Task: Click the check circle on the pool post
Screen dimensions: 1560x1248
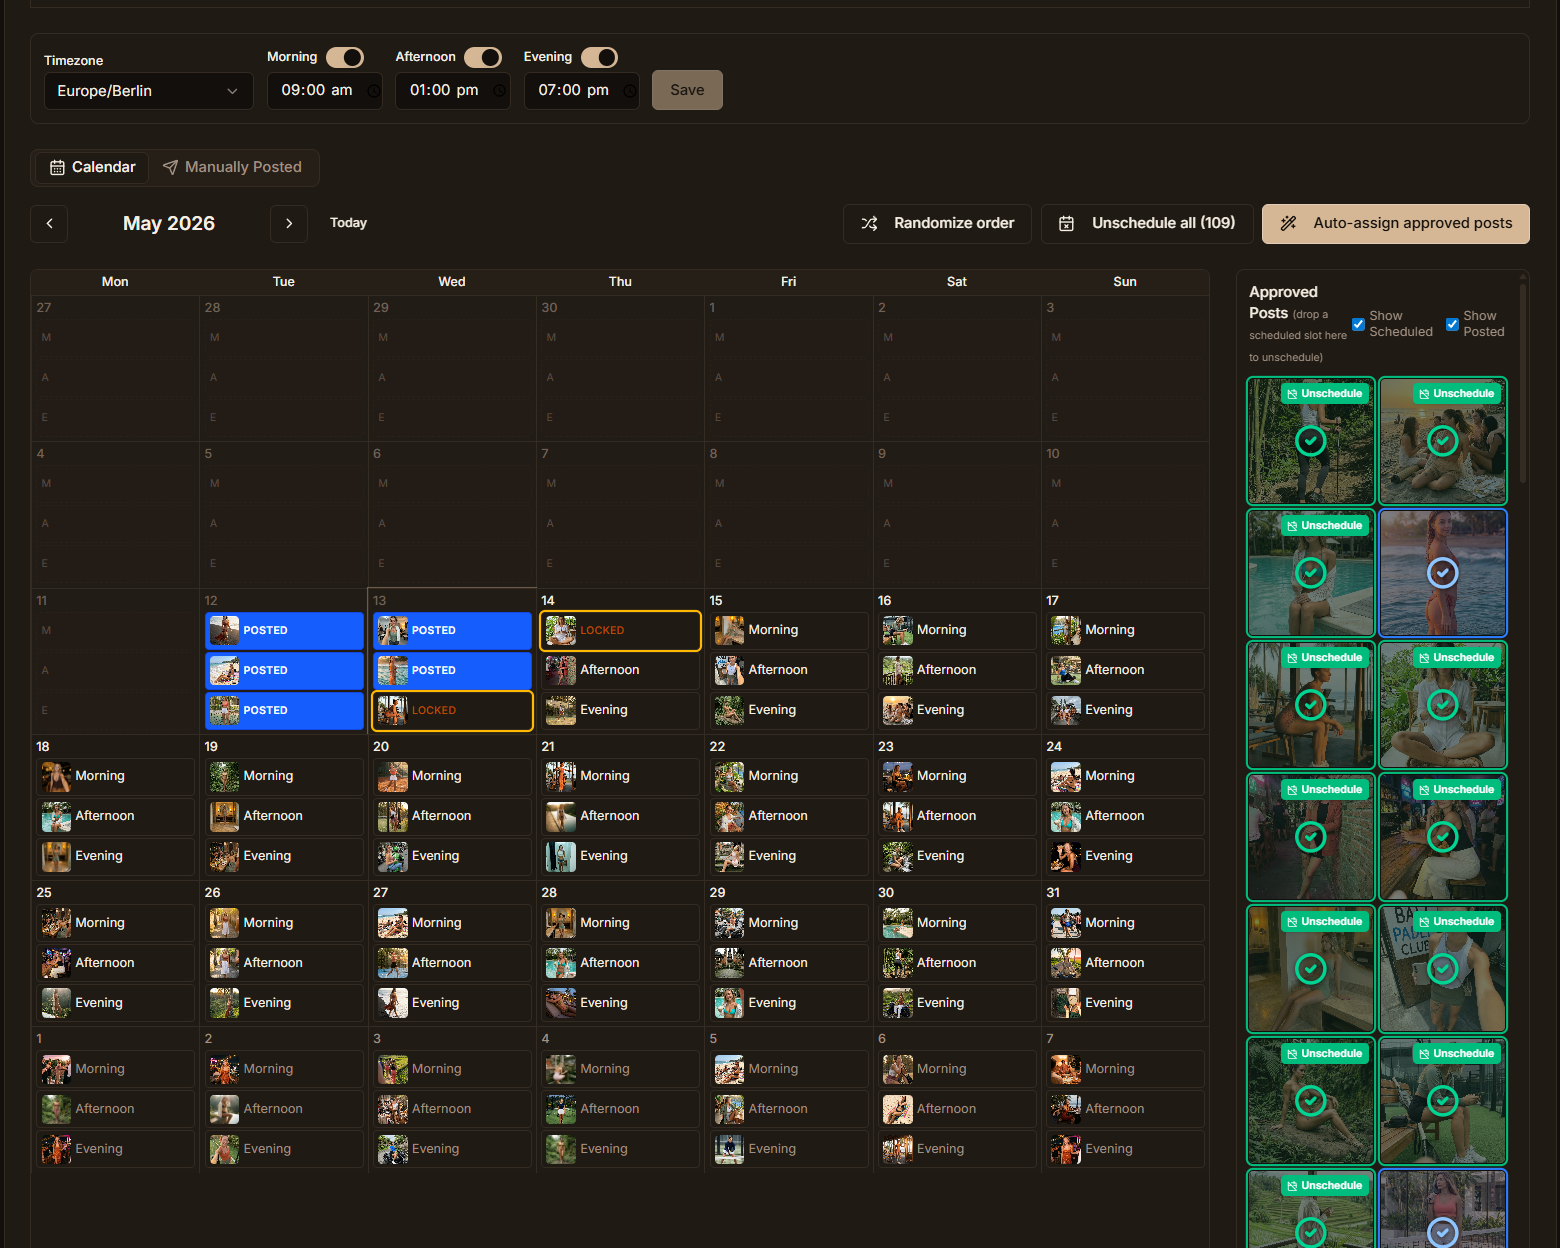Action: click(x=1311, y=573)
